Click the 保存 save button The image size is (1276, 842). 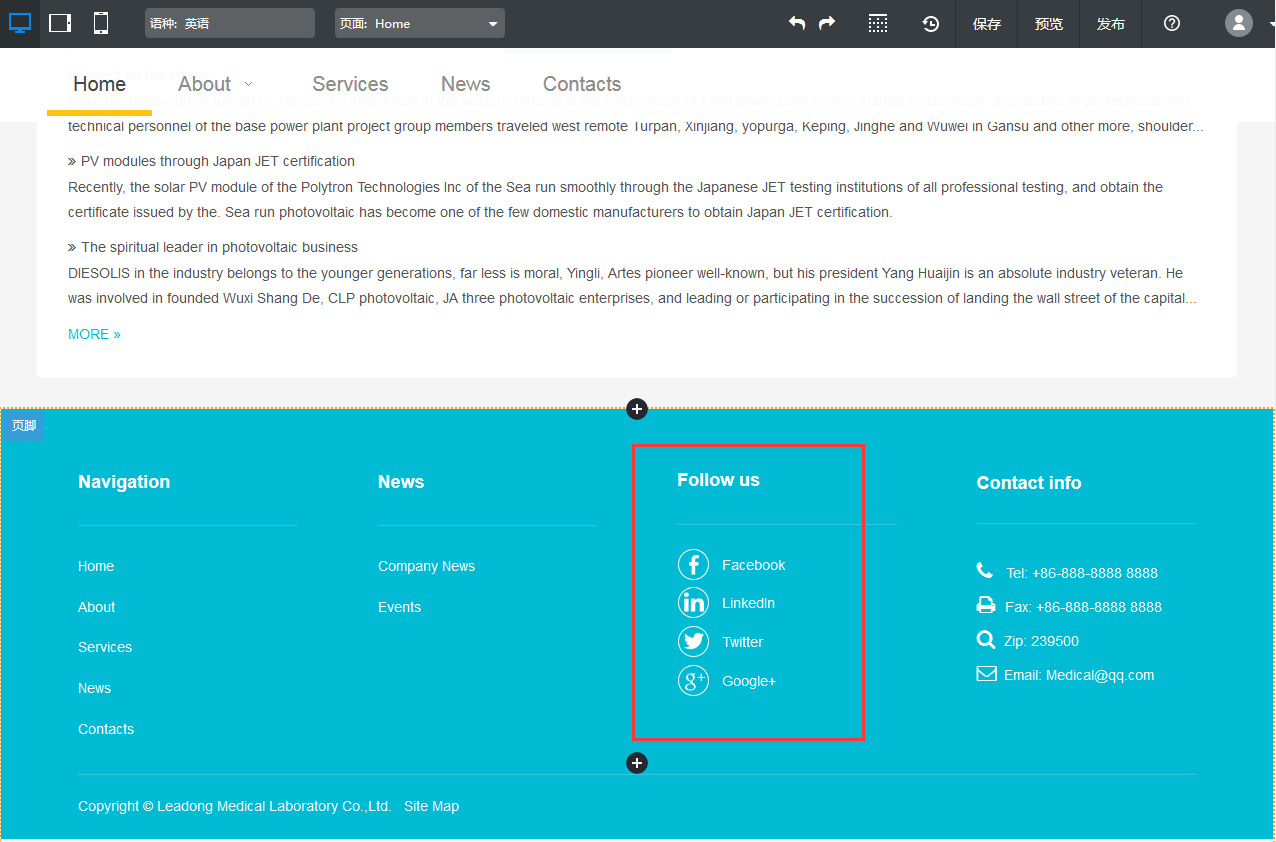tap(987, 24)
